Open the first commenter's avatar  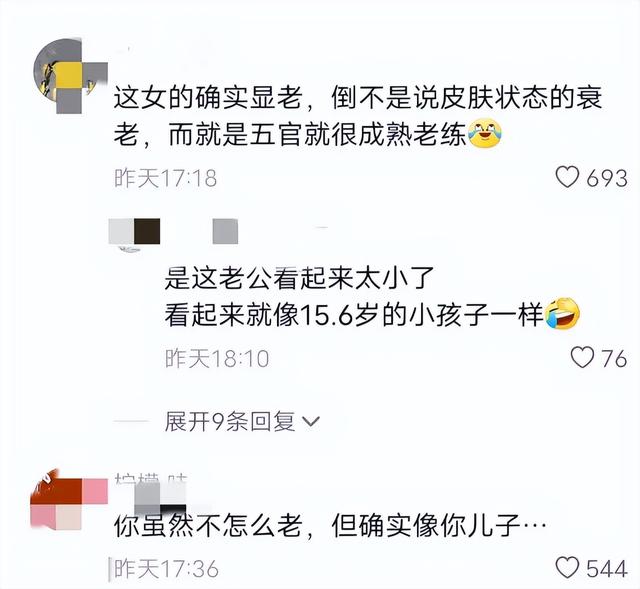coord(69,76)
